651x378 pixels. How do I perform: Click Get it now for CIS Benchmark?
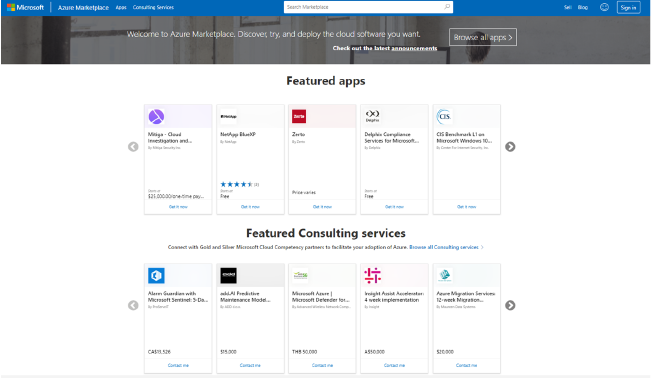pyautogui.click(x=467, y=206)
